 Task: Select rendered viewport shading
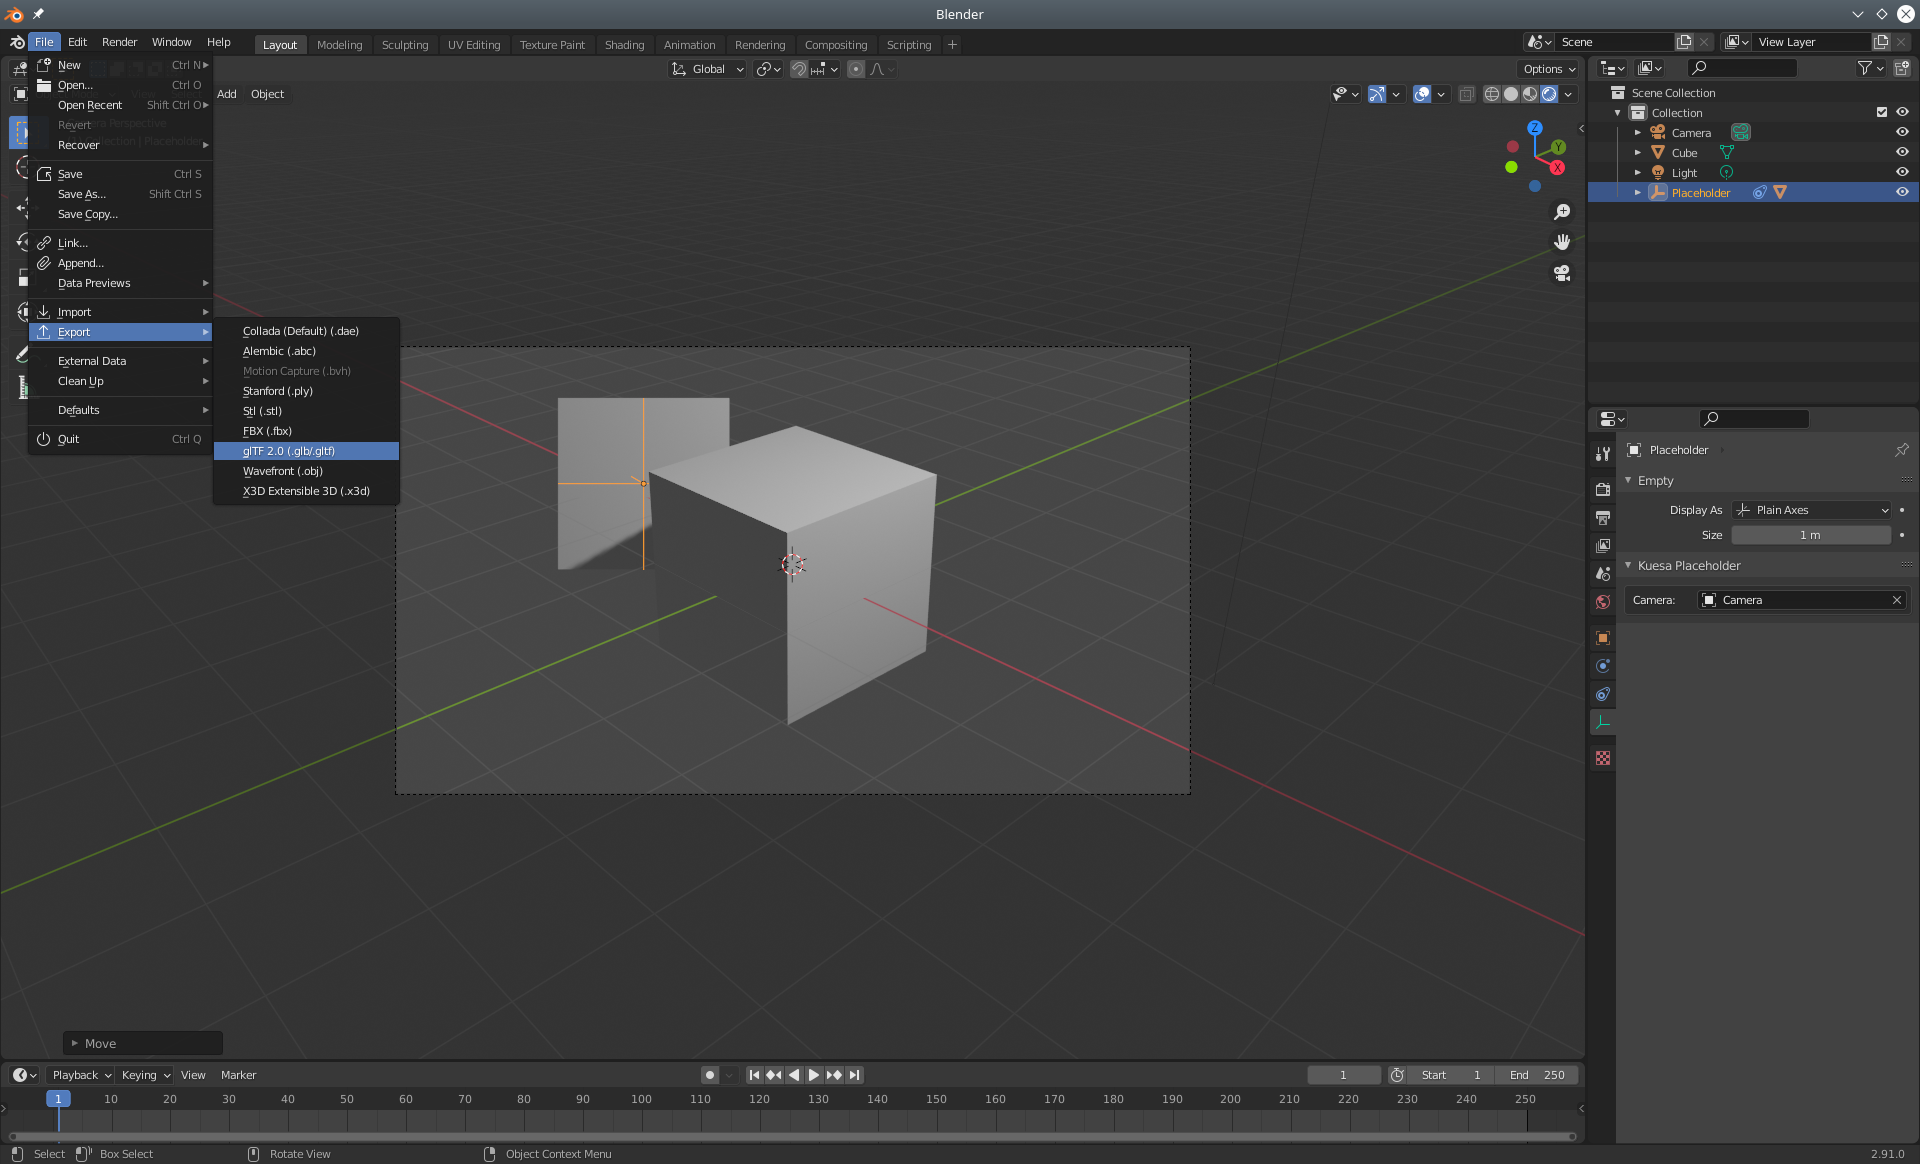(1549, 94)
